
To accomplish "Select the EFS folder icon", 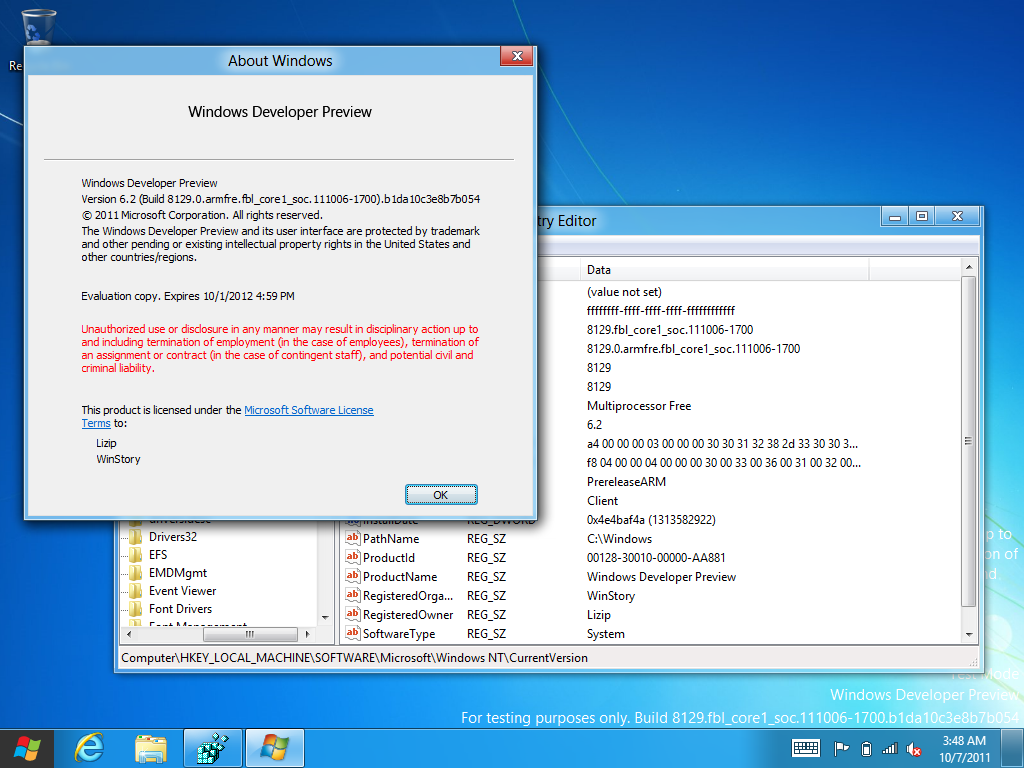I will point(136,555).
